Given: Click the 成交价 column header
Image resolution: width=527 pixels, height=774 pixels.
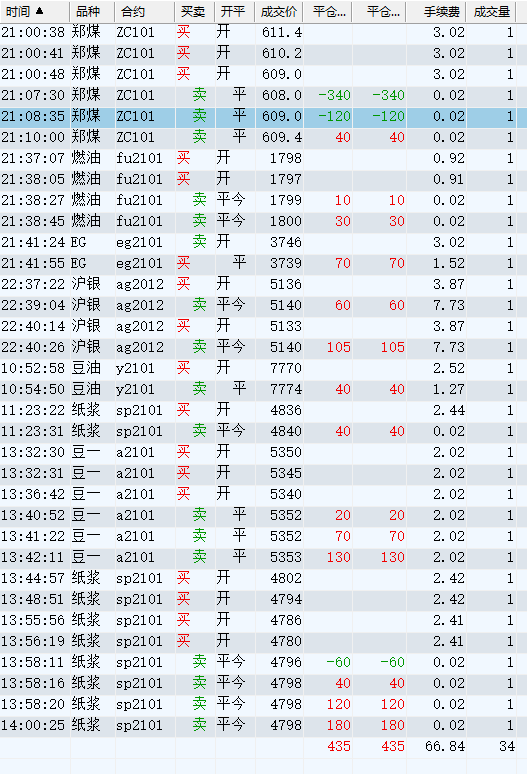Looking at the screenshot, I should pyautogui.click(x=279, y=11).
